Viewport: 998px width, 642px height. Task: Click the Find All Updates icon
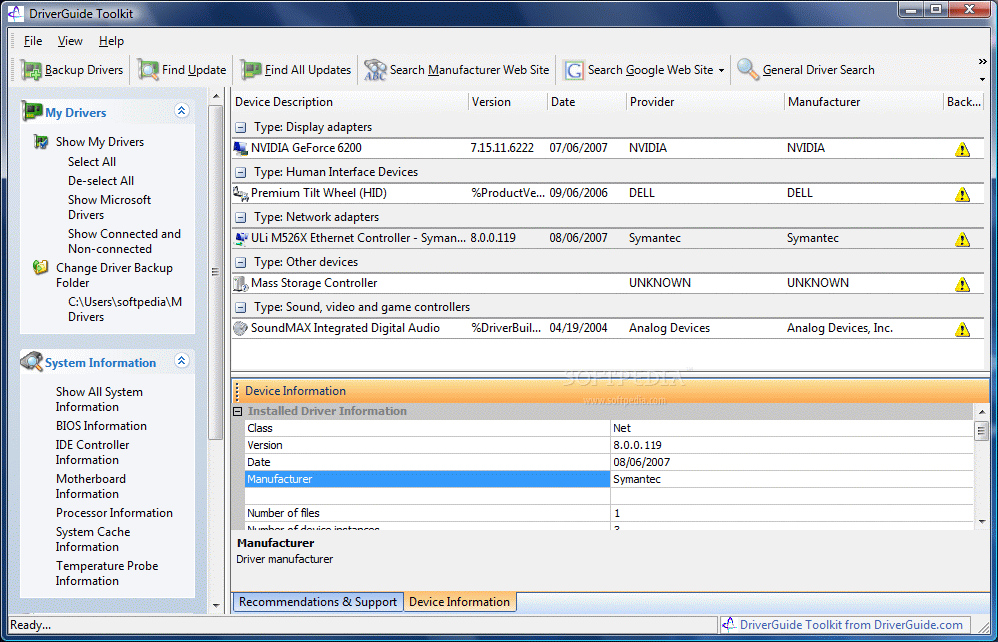click(251, 70)
